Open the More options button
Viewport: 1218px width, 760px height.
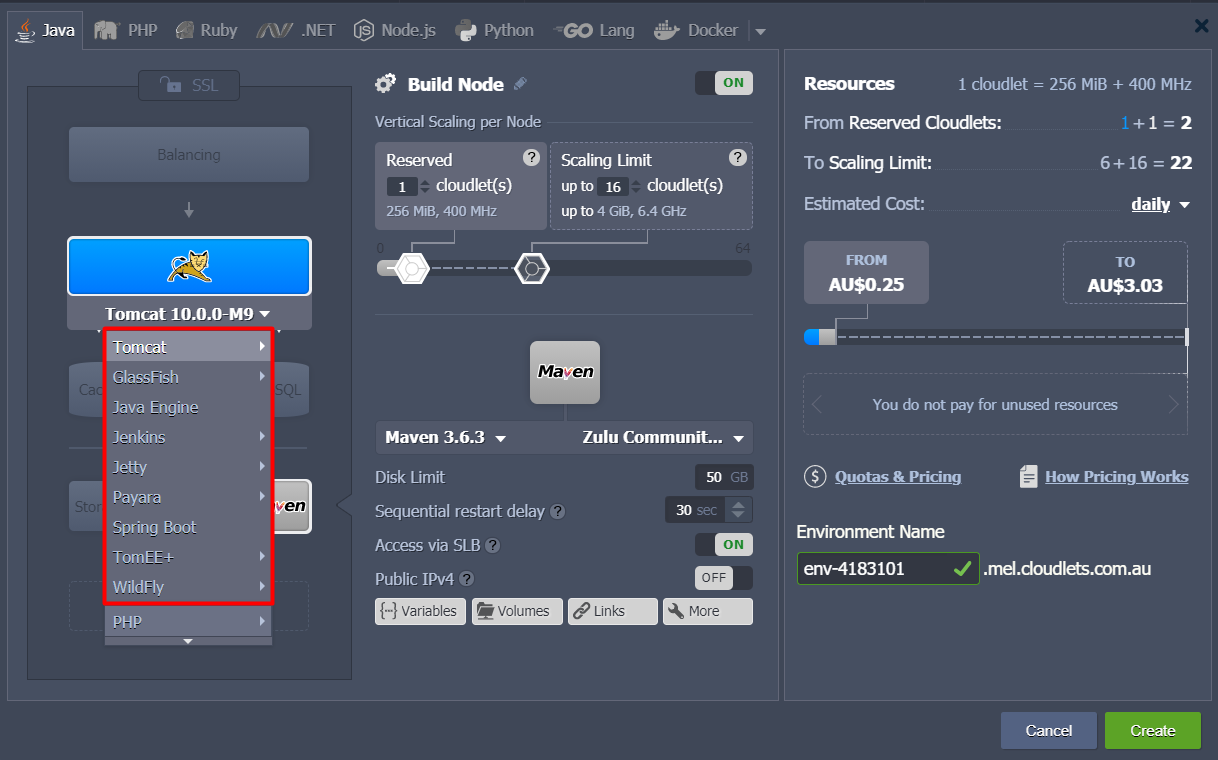coord(707,611)
